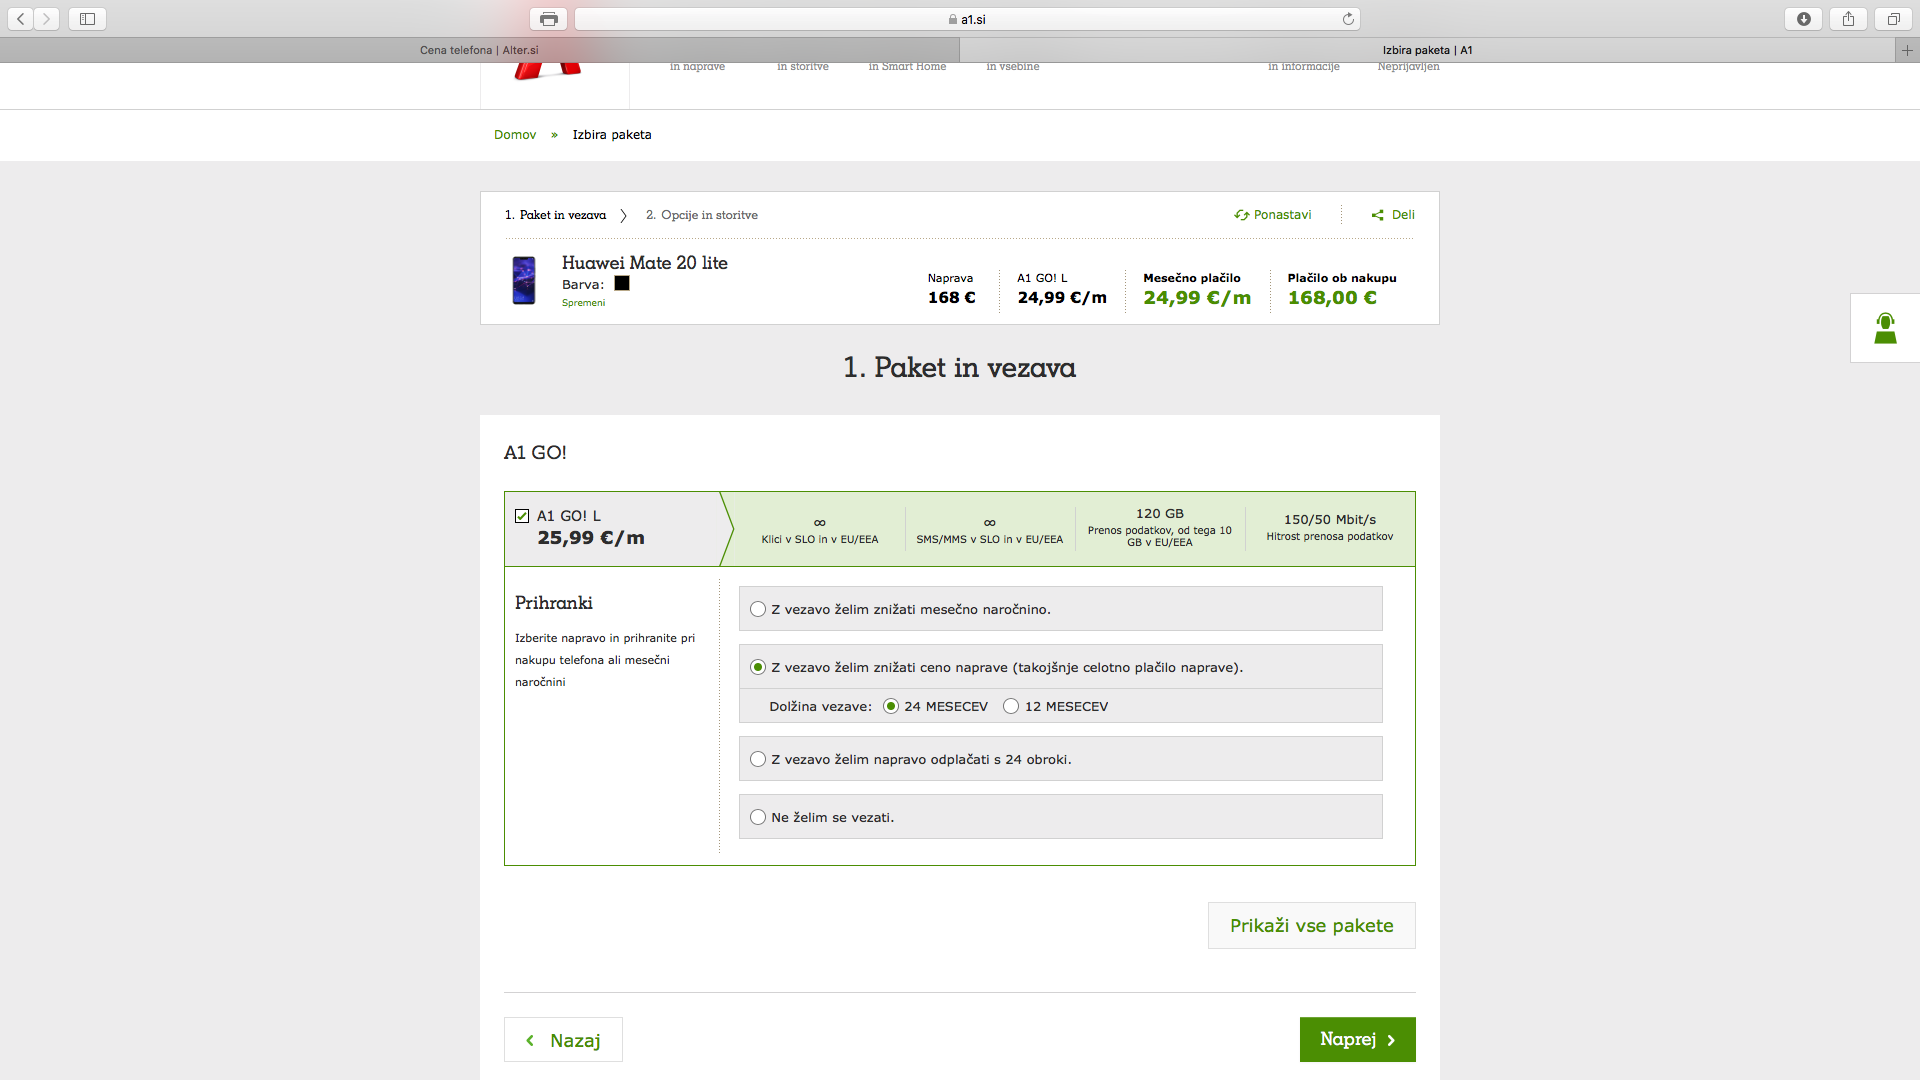Viewport: 1920px width, 1080px height.
Task: Click the Deli share link
Action: tap(1393, 215)
